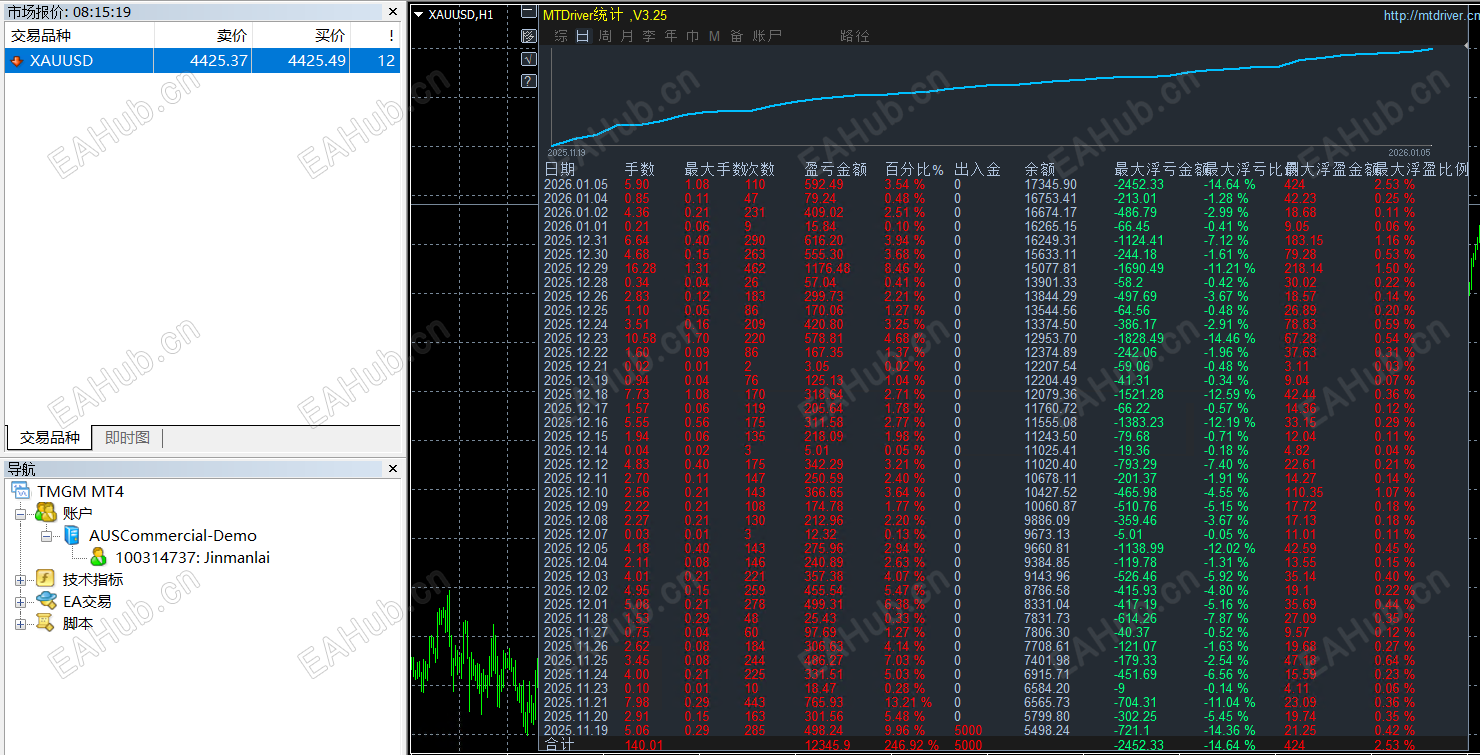Click the 手数 column header in statistics table
This screenshot has height=755, width=1480.
point(640,170)
